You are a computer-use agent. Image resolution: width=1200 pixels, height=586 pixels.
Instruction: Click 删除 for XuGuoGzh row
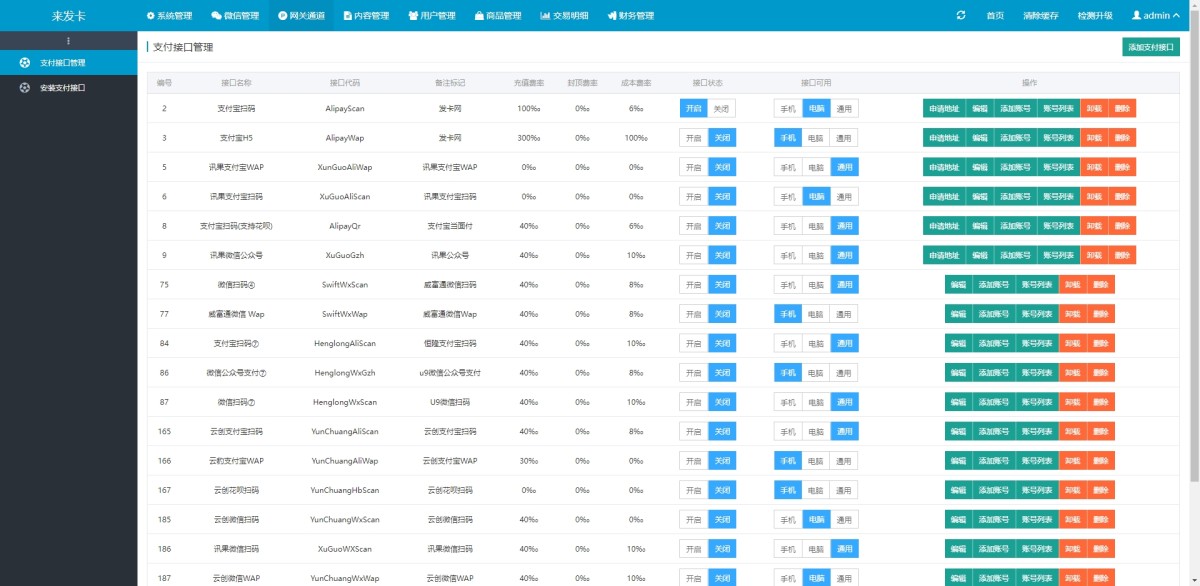(x=1122, y=255)
